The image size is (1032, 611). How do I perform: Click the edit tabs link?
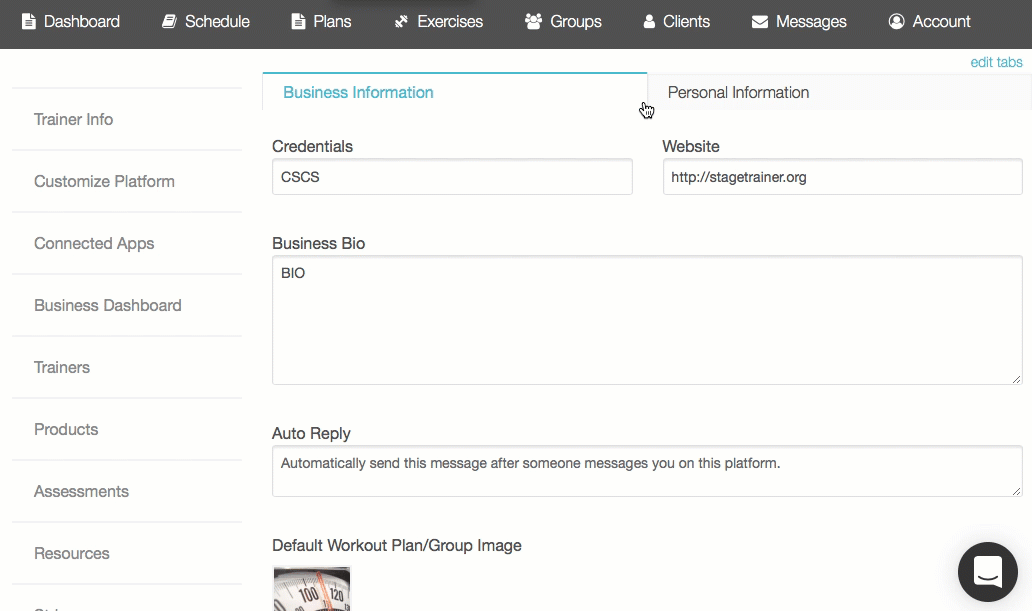(x=996, y=62)
